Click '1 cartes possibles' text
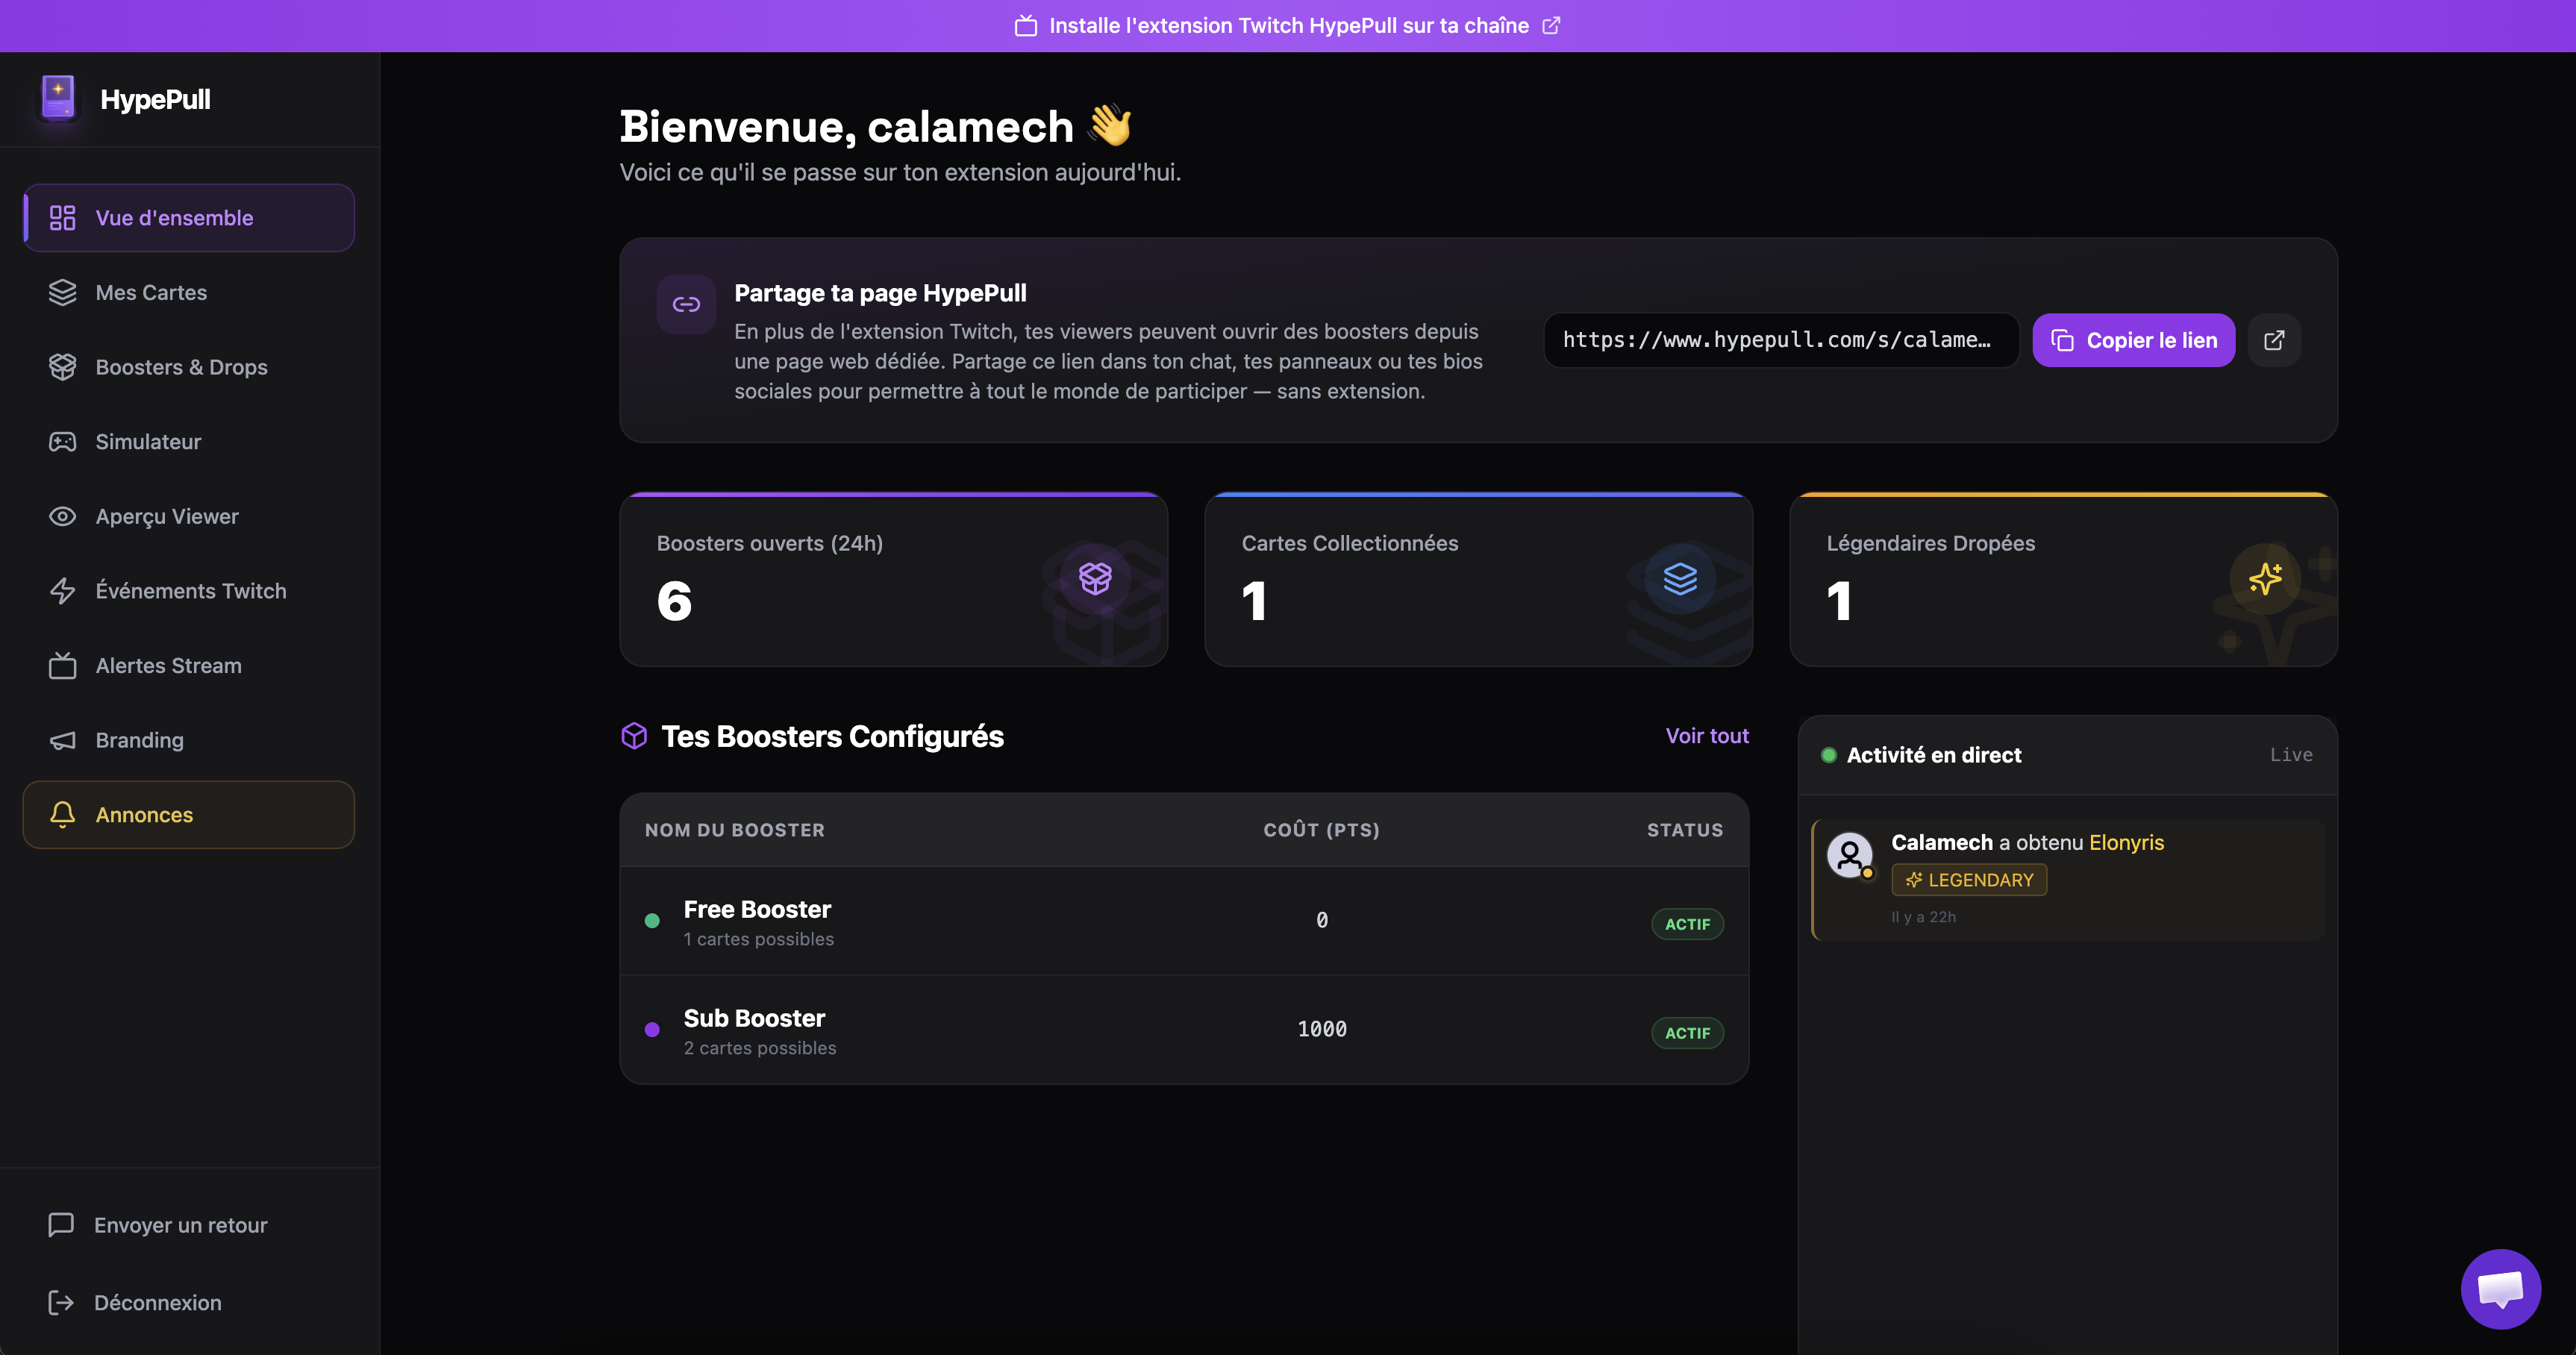The image size is (2576, 1355). pos(759,939)
